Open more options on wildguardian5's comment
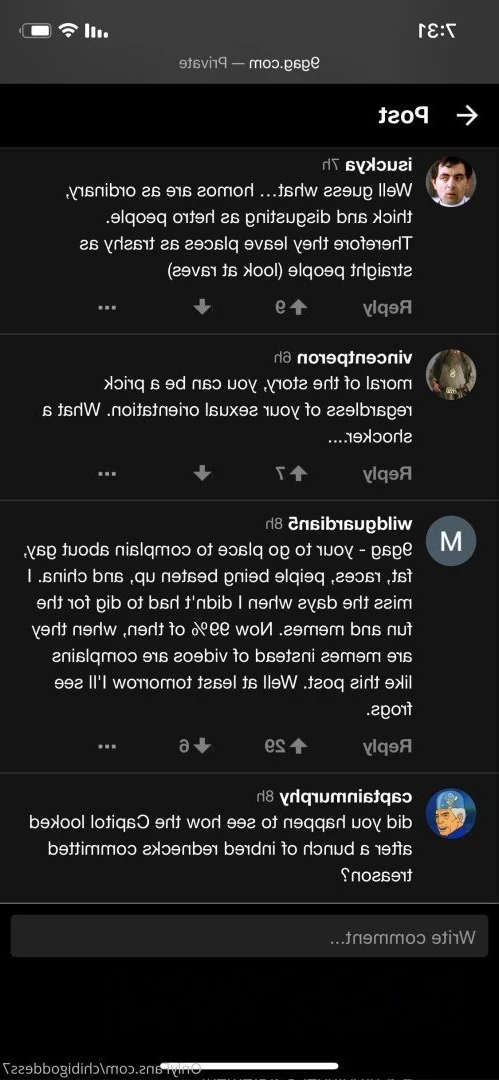The image size is (499, 1080). click(x=106, y=746)
